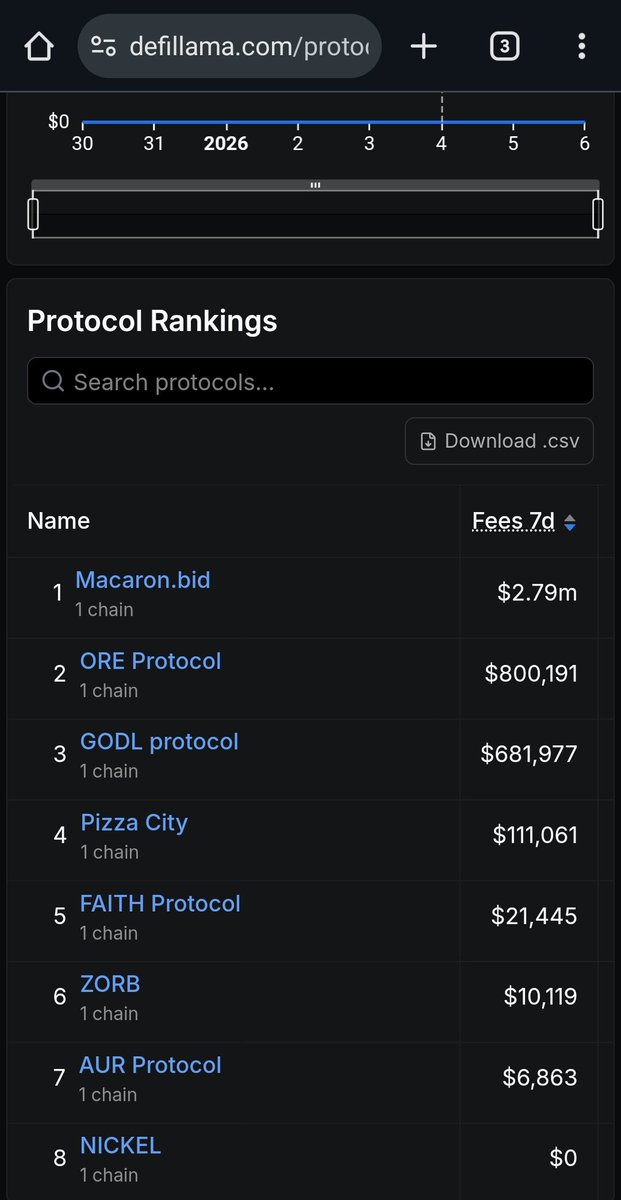Download the rankings as .csv
The width and height of the screenshot is (621, 1200).
tap(499, 441)
